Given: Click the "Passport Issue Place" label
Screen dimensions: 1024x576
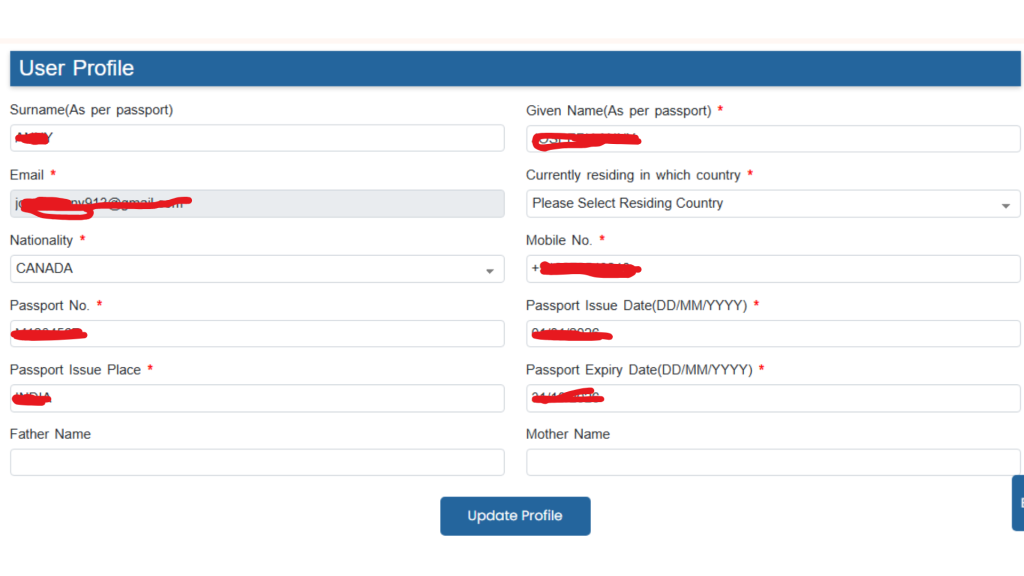Looking at the screenshot, I should pyautogui.click(x=75, y=370).
